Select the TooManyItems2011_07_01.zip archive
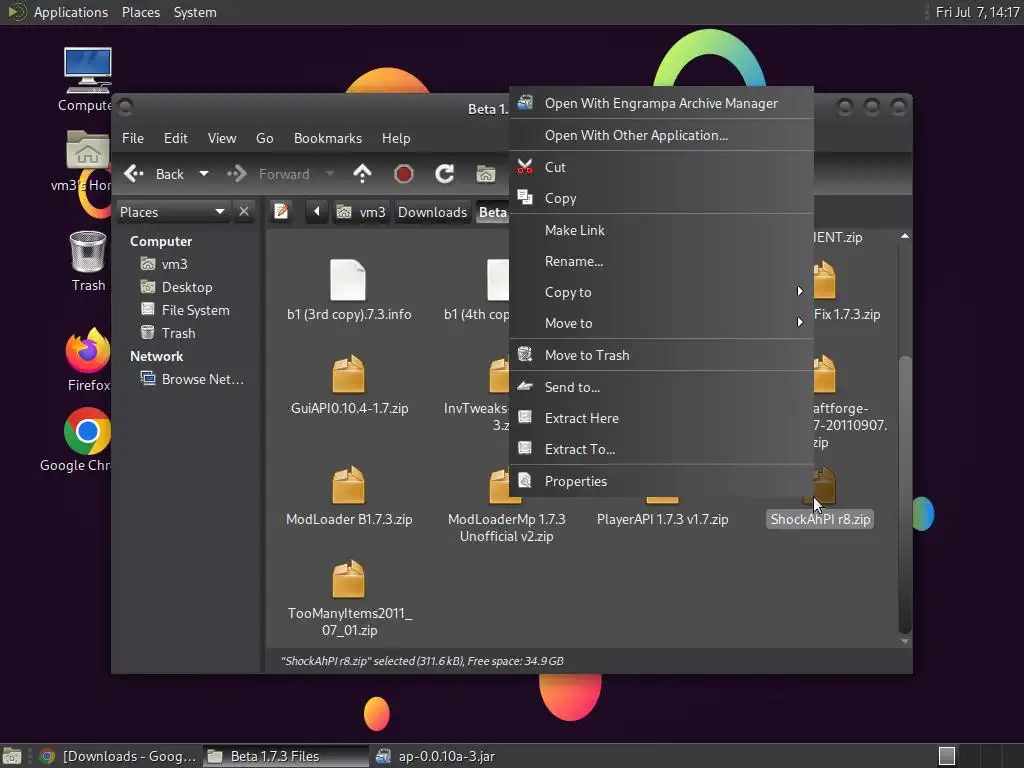The width and height of the screenshot is (1024, 768). 349,599
